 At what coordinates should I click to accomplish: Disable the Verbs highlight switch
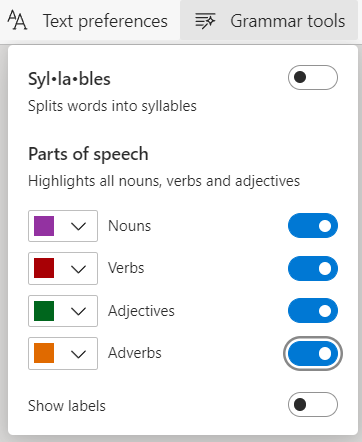click(313, 268)
